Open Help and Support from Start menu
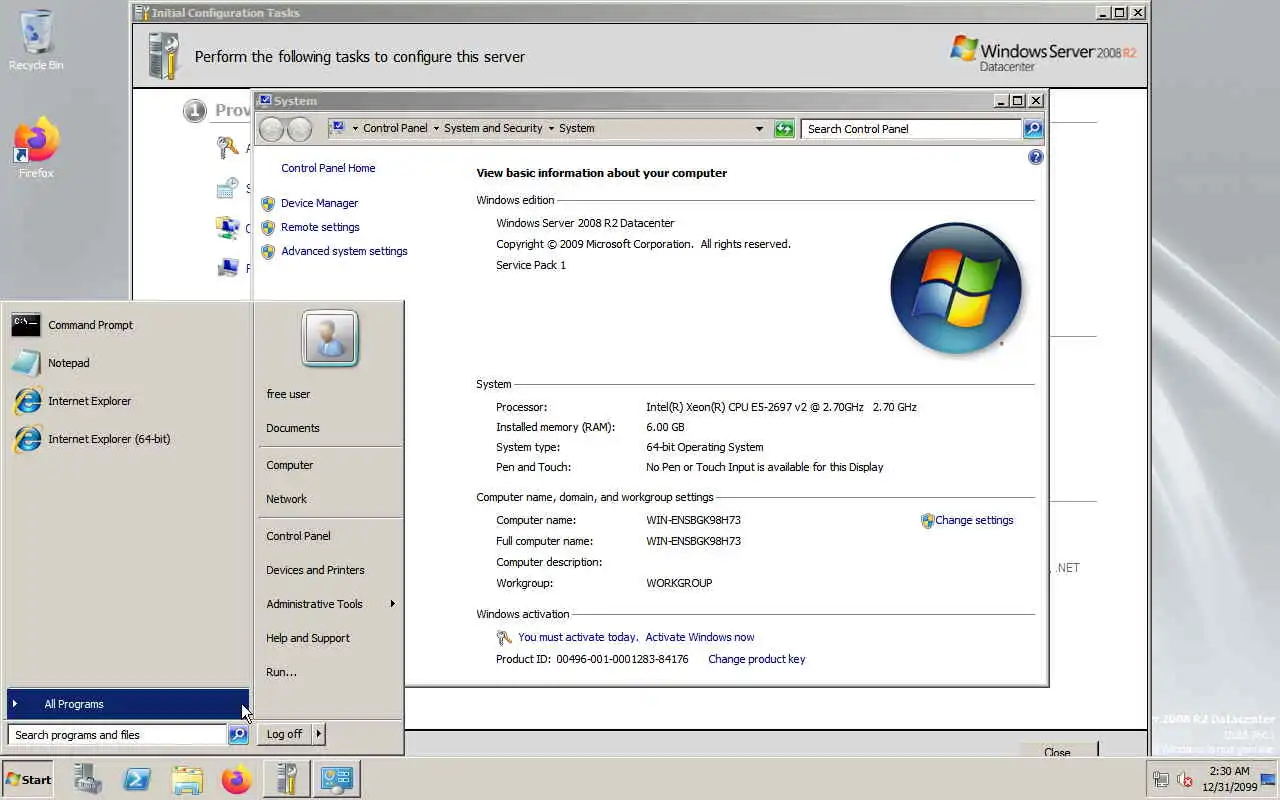 pyautogui.click(x=329, y=638)
